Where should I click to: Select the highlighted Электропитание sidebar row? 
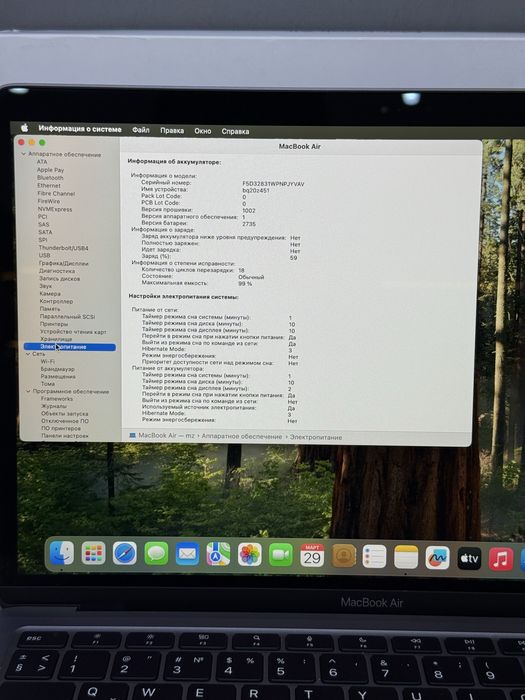point(70,347)
